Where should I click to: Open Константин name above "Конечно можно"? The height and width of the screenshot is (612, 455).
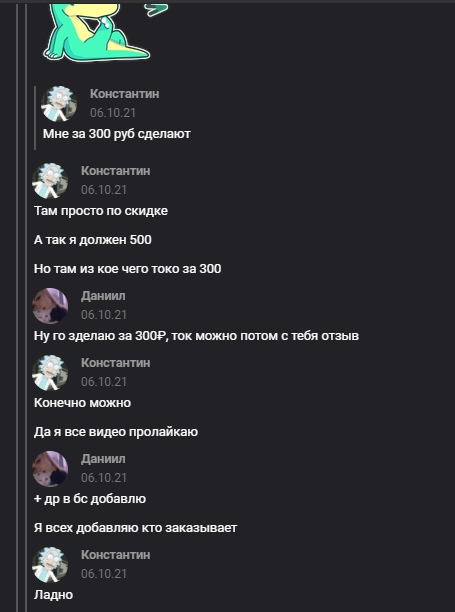point(116,363)
